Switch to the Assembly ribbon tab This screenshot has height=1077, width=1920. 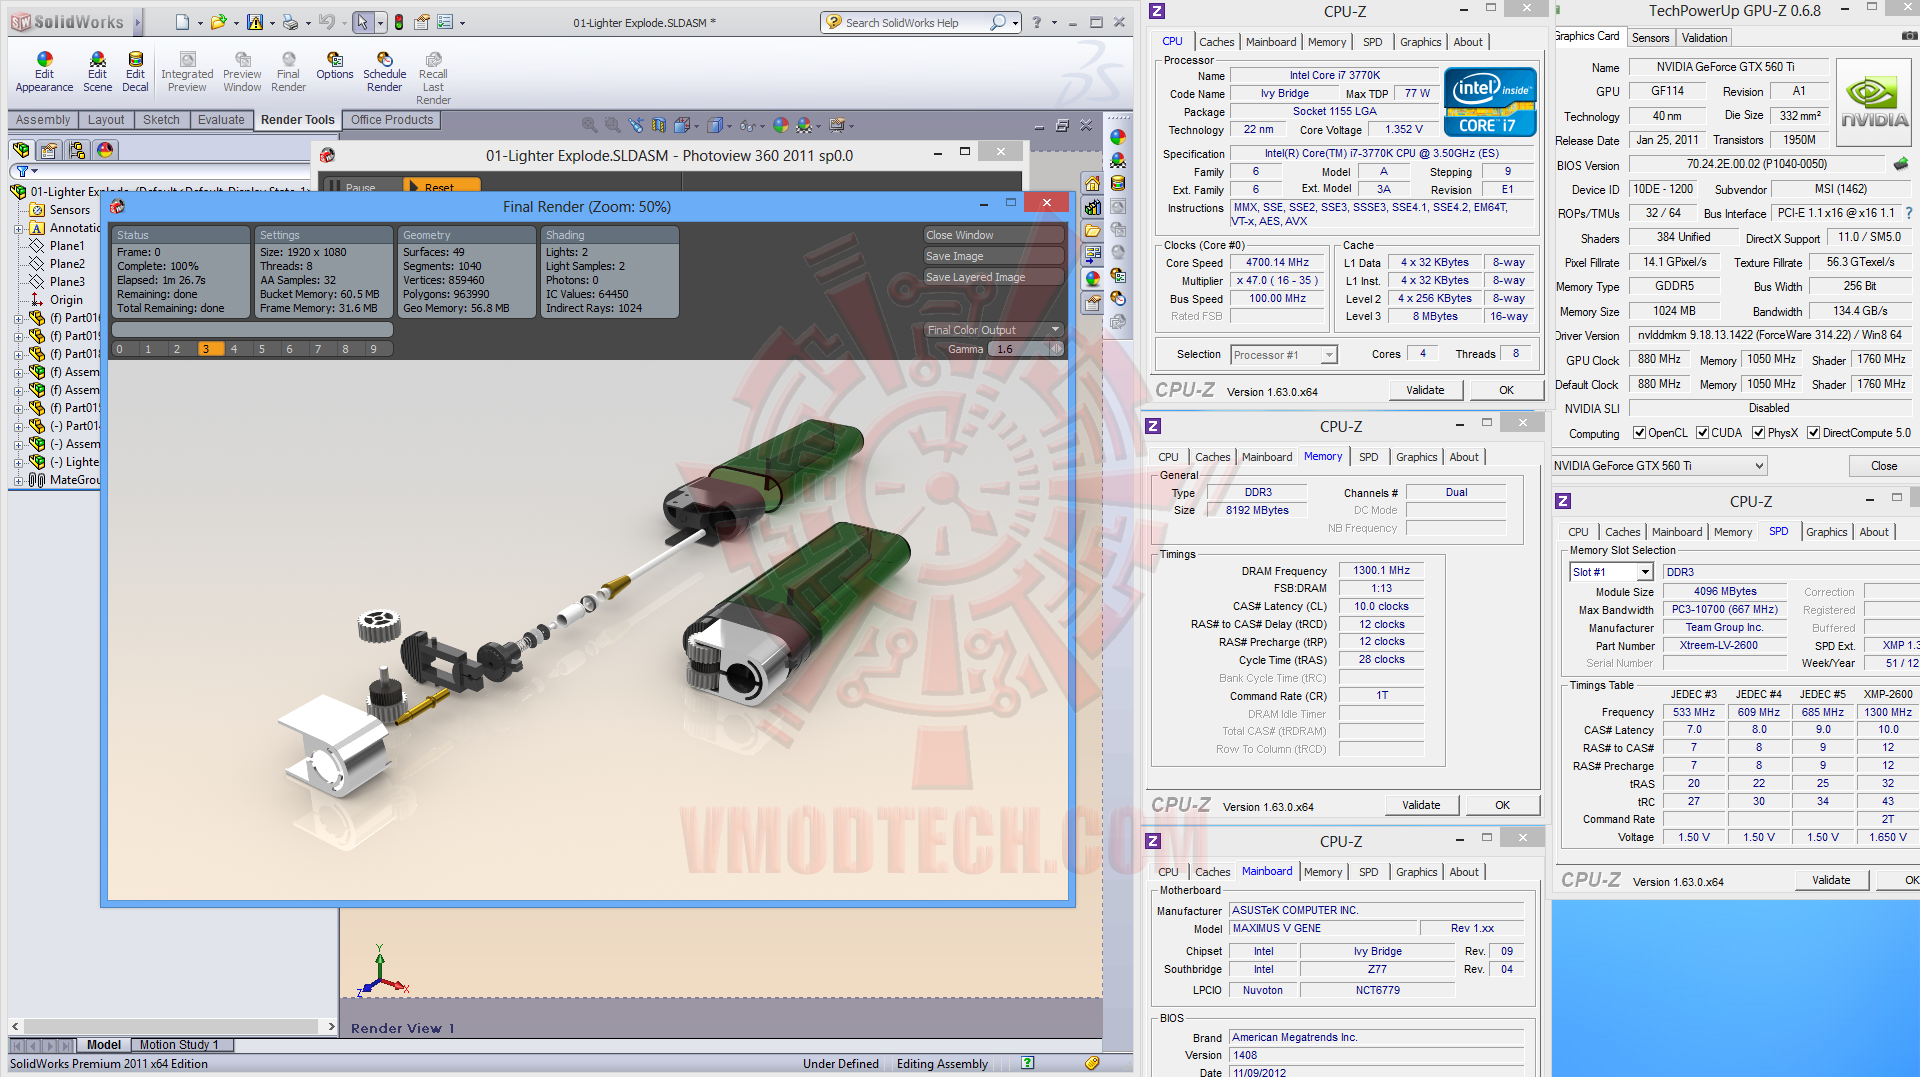43,120
